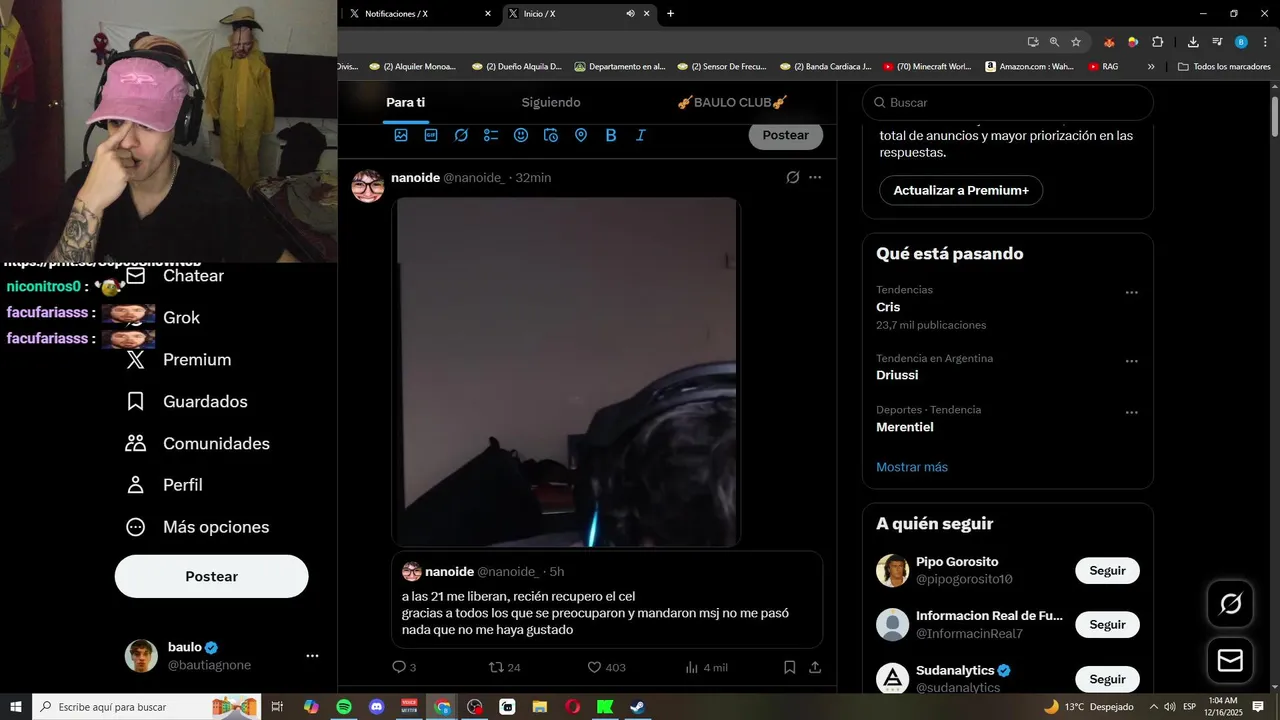The width and height of the screenshot is (1280, 720).
Task: Mute the Inicio / X tab audio
Action: (x=631, y=13)
